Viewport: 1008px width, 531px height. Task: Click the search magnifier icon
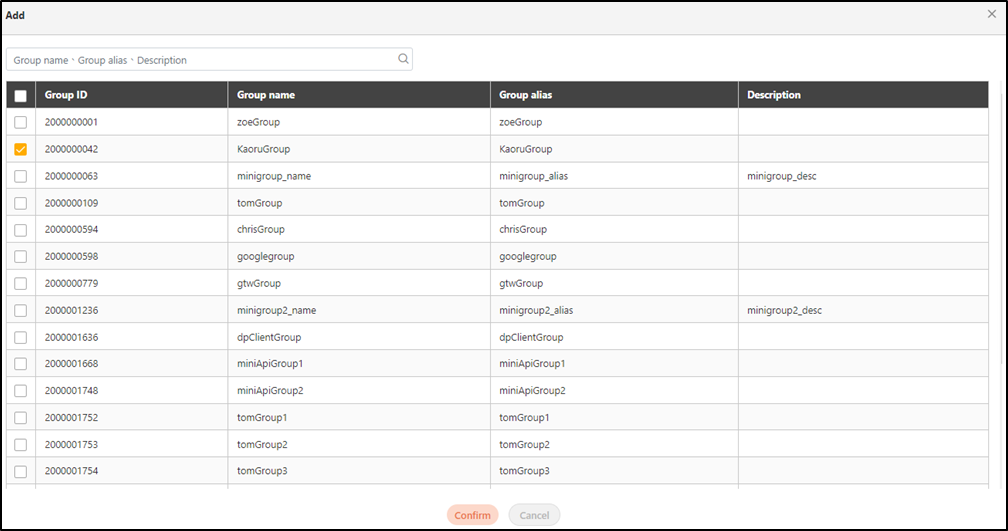point(403,59)
